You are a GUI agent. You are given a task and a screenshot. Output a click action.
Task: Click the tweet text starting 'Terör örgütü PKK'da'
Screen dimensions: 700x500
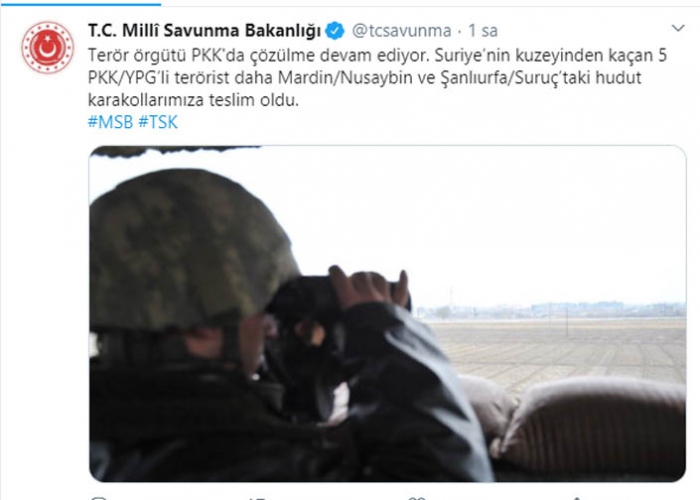[377, 78]
